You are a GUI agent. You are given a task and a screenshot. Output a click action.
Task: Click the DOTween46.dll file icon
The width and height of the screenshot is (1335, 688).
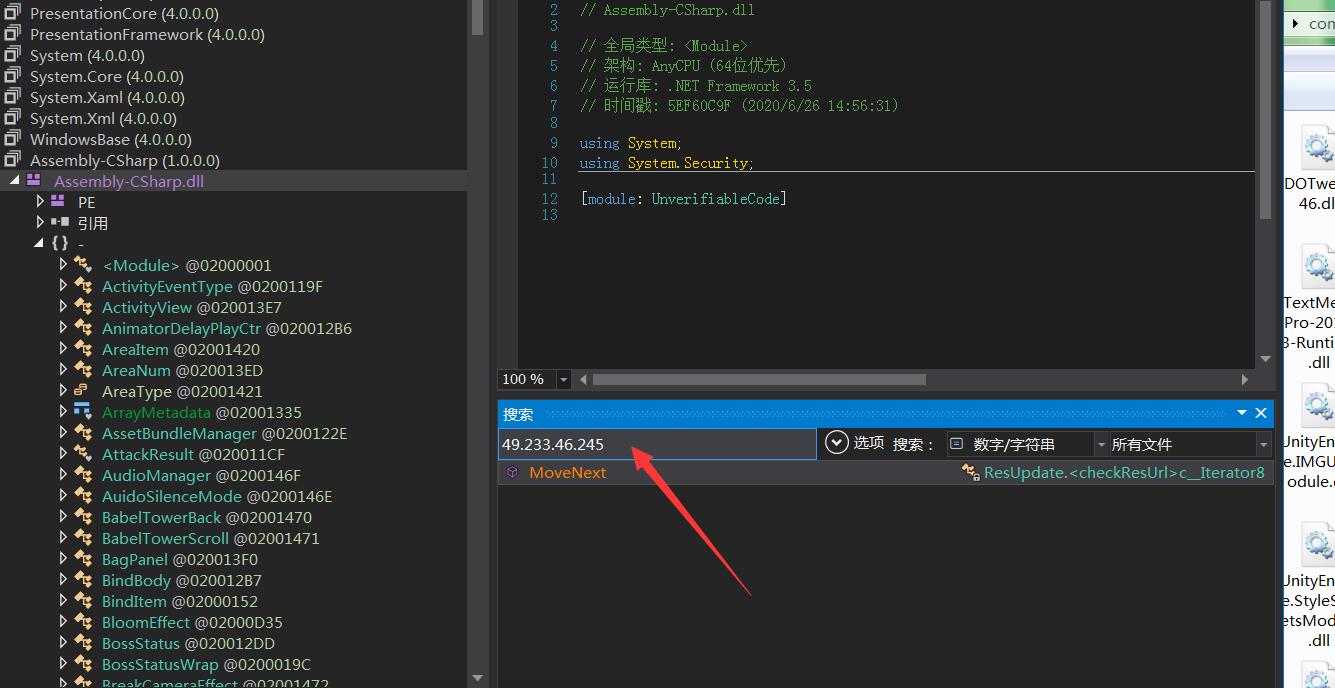pyautogui.click(x=1317, y=150)
